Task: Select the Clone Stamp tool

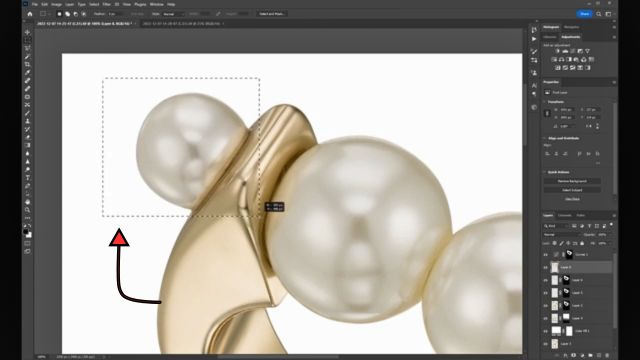Action: pyautogui.click(x=27, y=121)
